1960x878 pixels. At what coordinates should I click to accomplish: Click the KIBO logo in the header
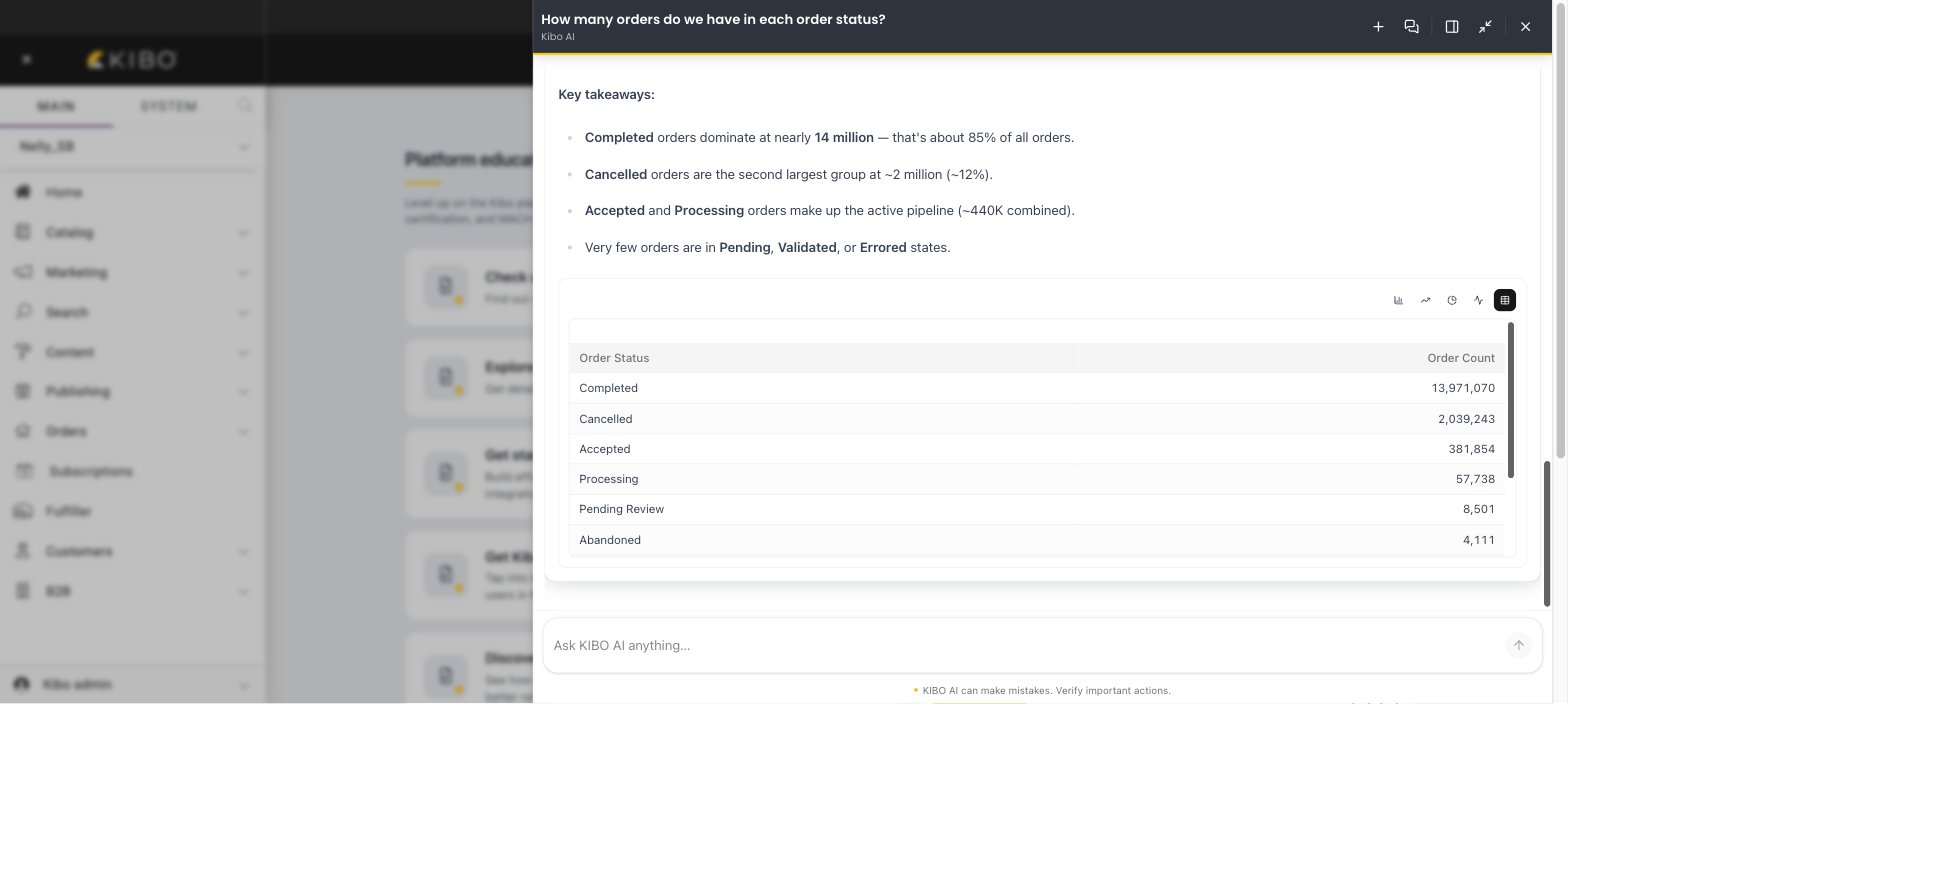(132, 60)
